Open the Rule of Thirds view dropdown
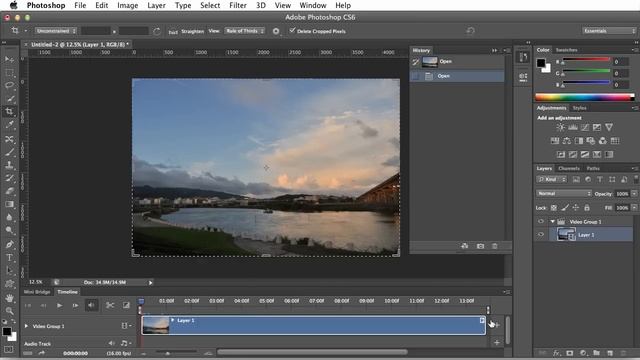640x360 pixels. pyautogui.click(x=244, y=31)
